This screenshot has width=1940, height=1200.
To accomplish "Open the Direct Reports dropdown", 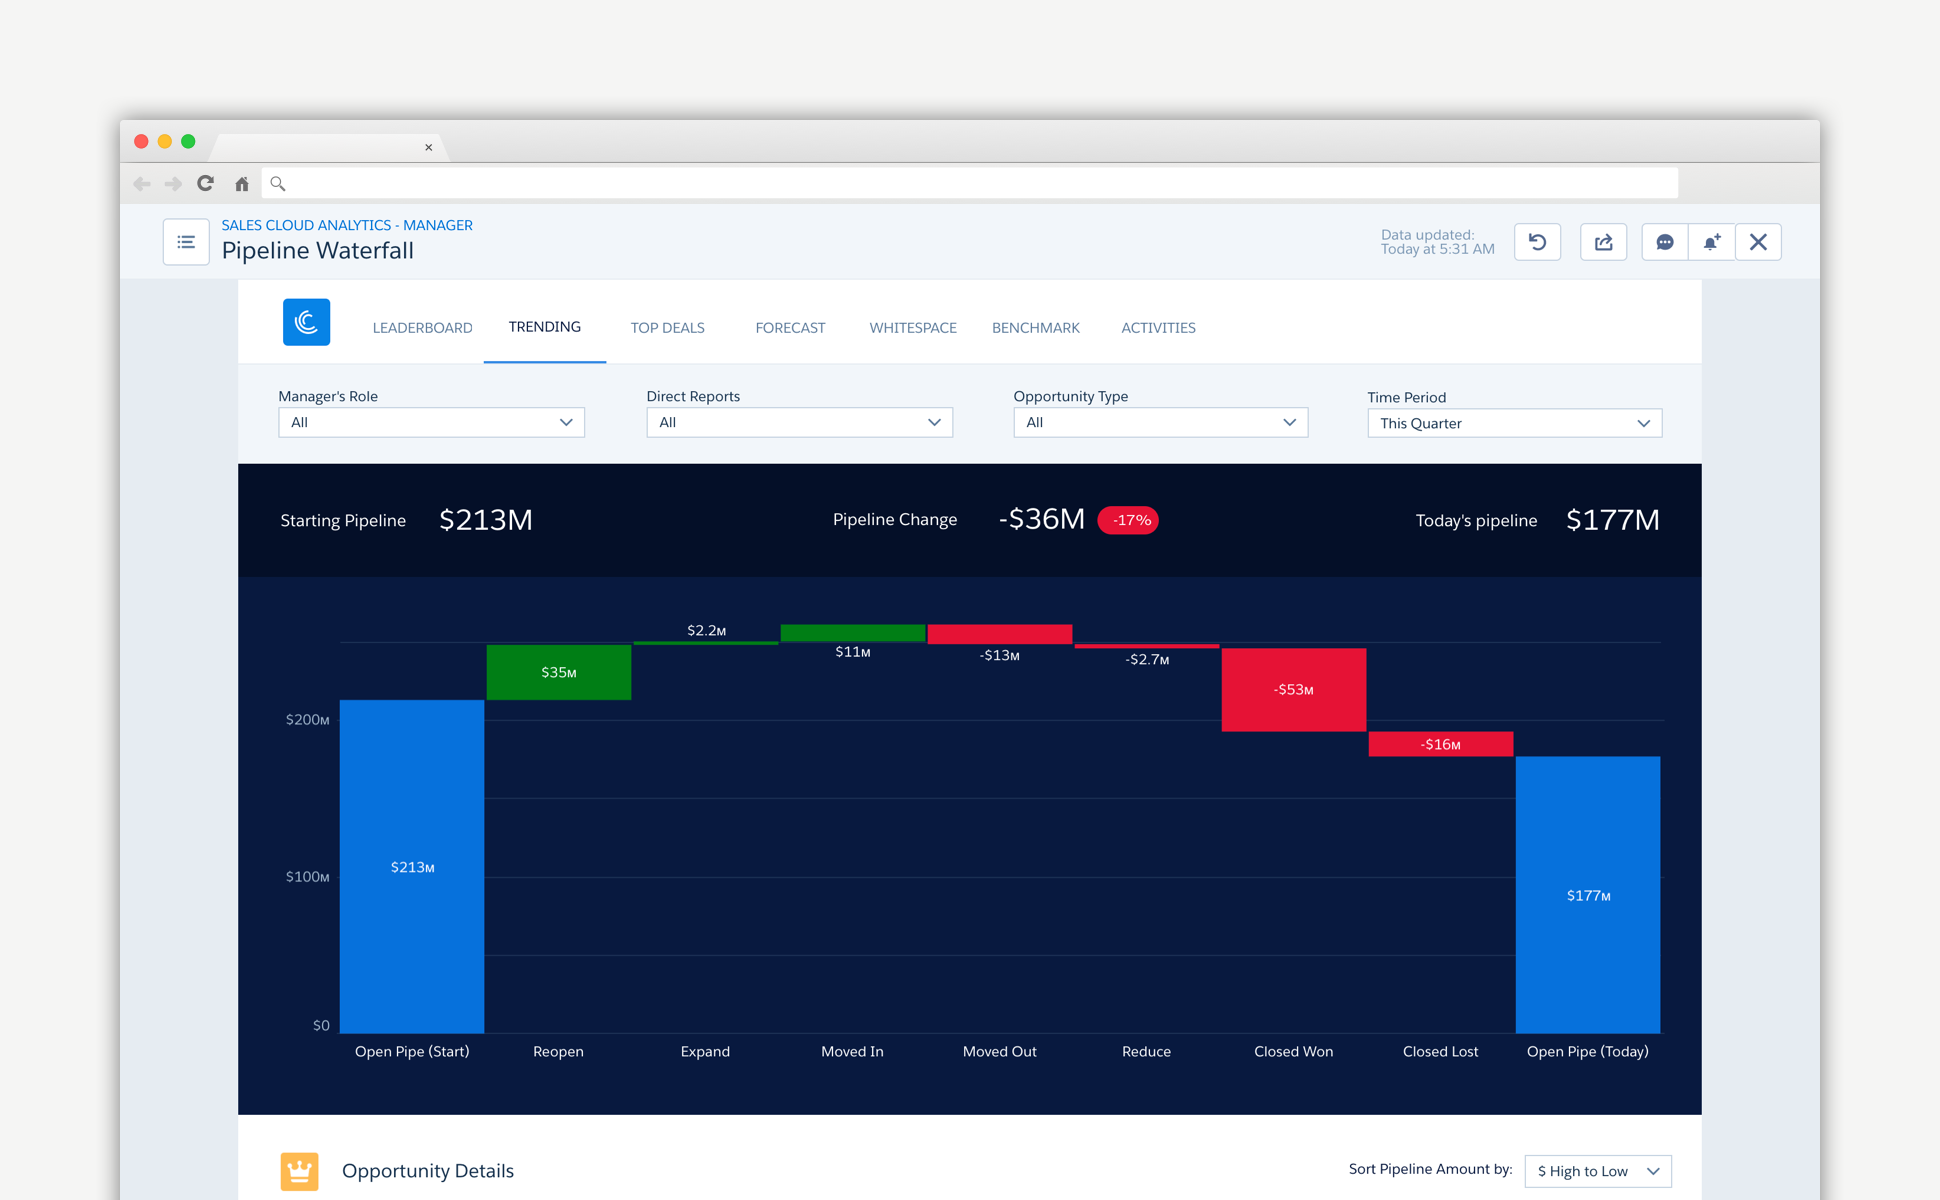I will point(799,422).
